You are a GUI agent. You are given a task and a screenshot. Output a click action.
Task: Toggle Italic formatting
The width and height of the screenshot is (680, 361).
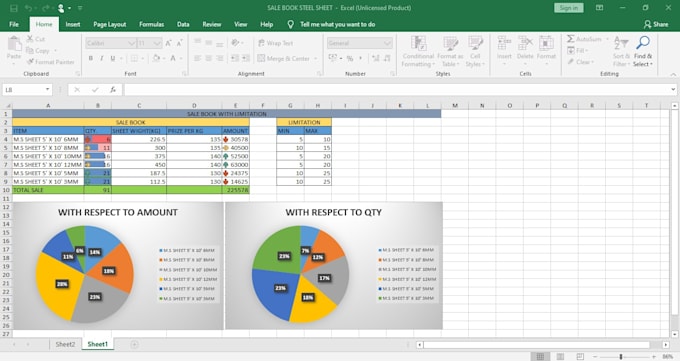tap(101, 58)
